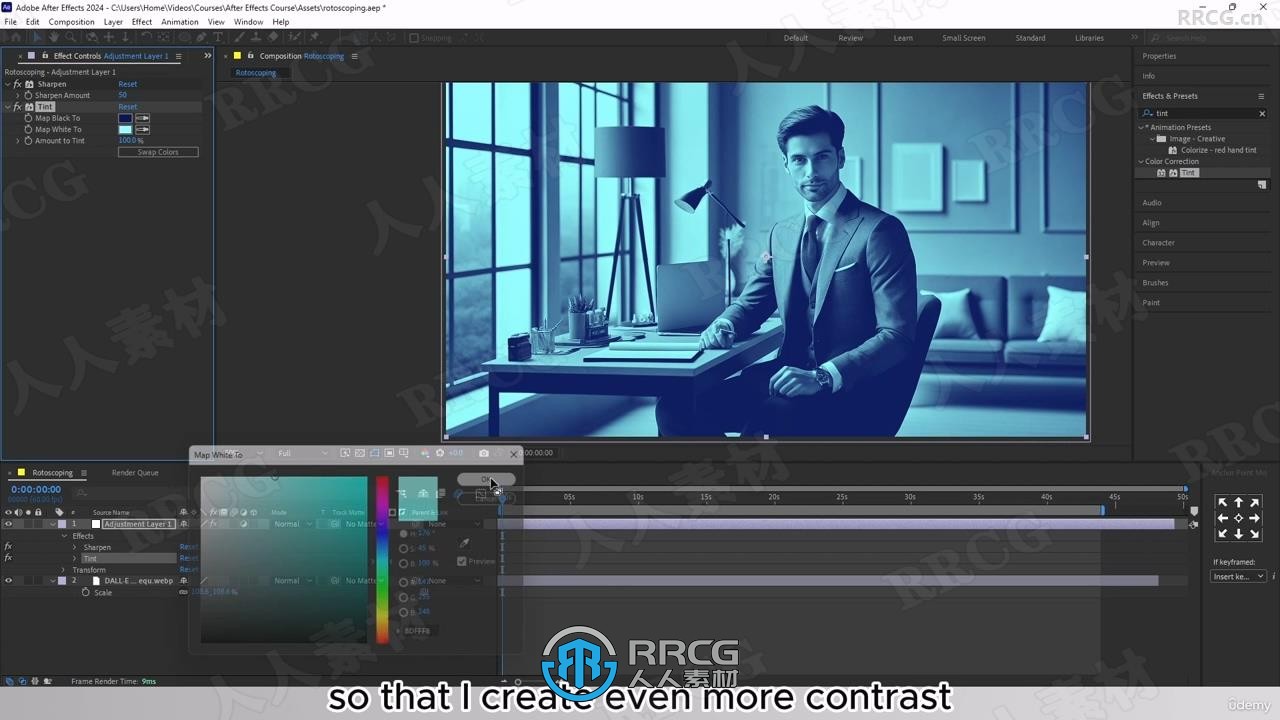Collapse the Sharpen effect in Effect Controls
The height and width of the screenshot is (720, 1280).
pos(8,84)
